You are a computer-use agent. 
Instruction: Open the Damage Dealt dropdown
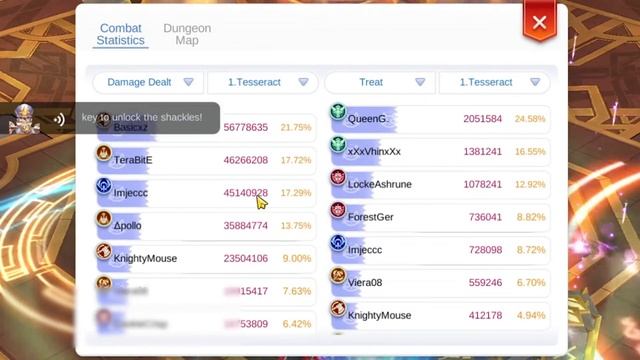coord(149,82)
